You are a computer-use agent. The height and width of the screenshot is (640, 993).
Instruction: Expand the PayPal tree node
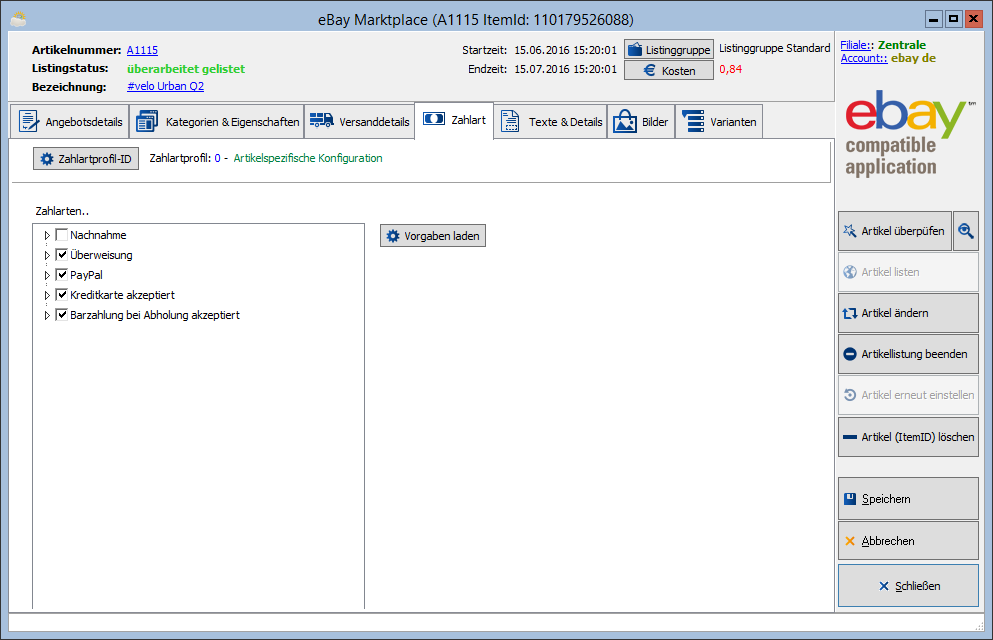pyautogui.click(x=47, y=275)
